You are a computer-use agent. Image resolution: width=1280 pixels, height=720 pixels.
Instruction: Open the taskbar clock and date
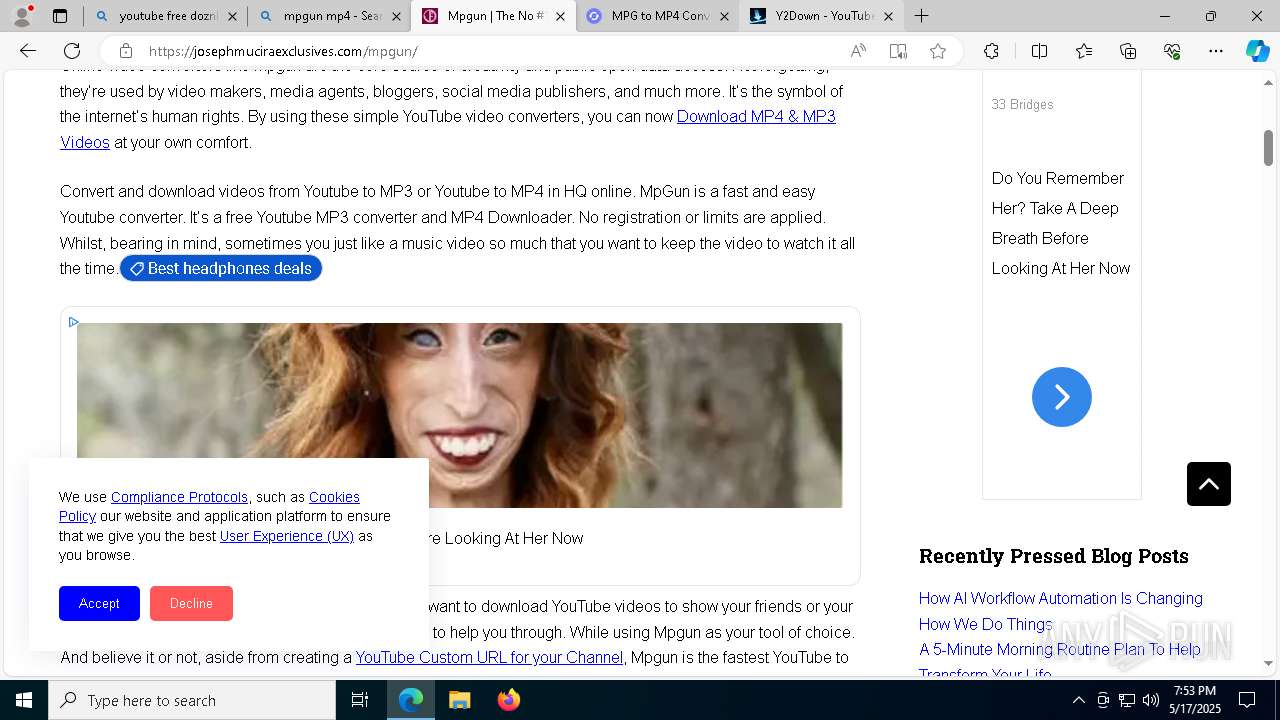pos(1194,700)
